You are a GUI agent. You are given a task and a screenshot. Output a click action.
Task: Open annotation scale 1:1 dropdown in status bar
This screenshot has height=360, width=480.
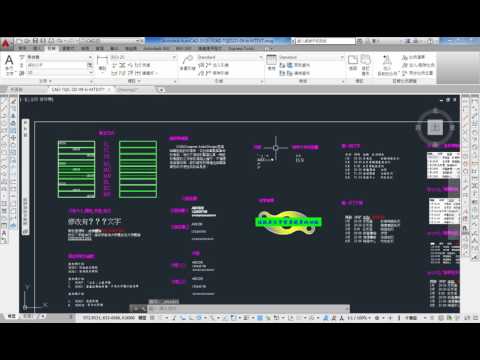pyautogui.click(x=359, y=318)
